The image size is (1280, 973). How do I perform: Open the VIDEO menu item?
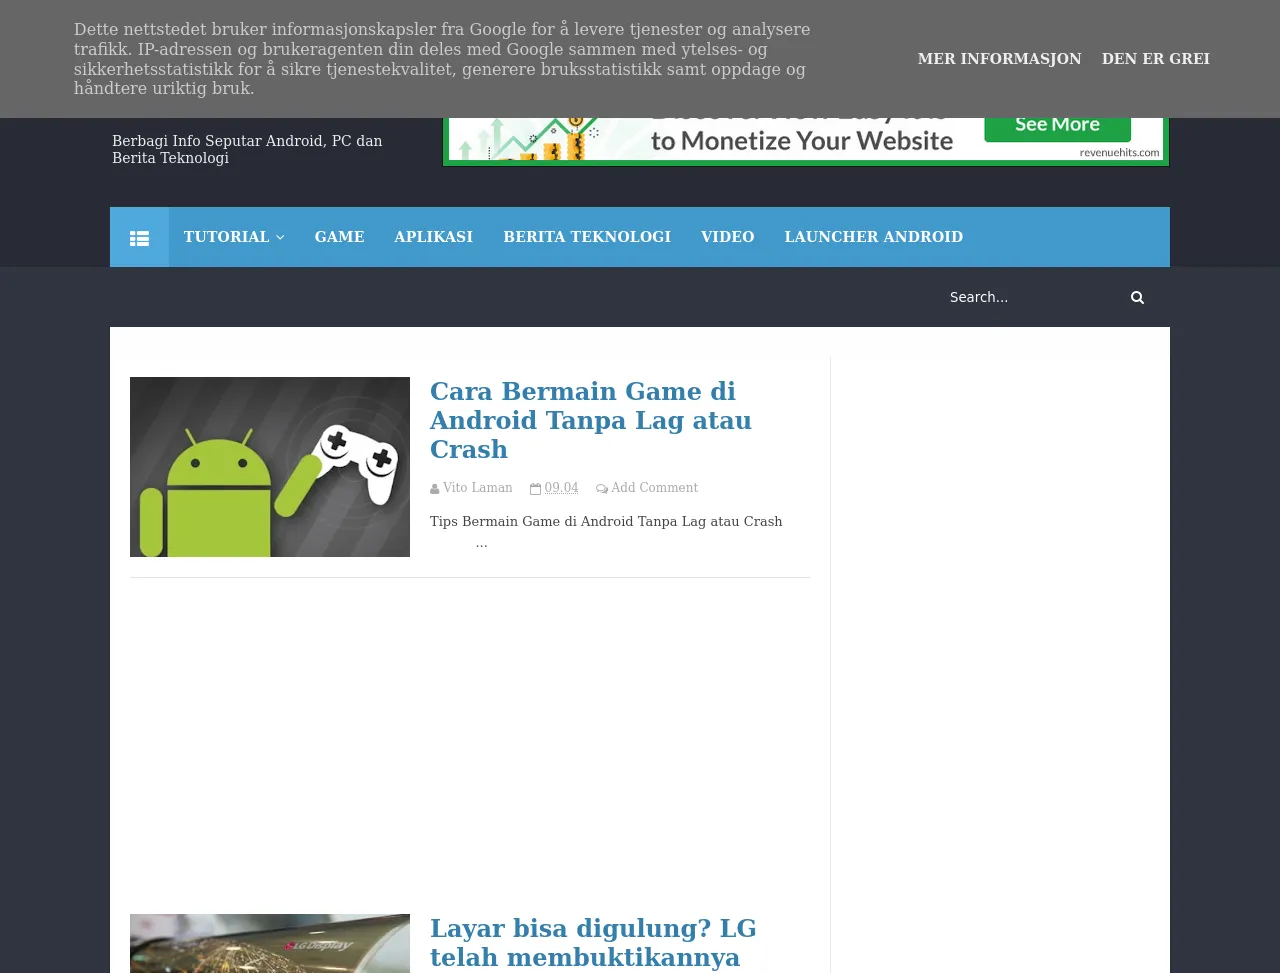(728, 237)
